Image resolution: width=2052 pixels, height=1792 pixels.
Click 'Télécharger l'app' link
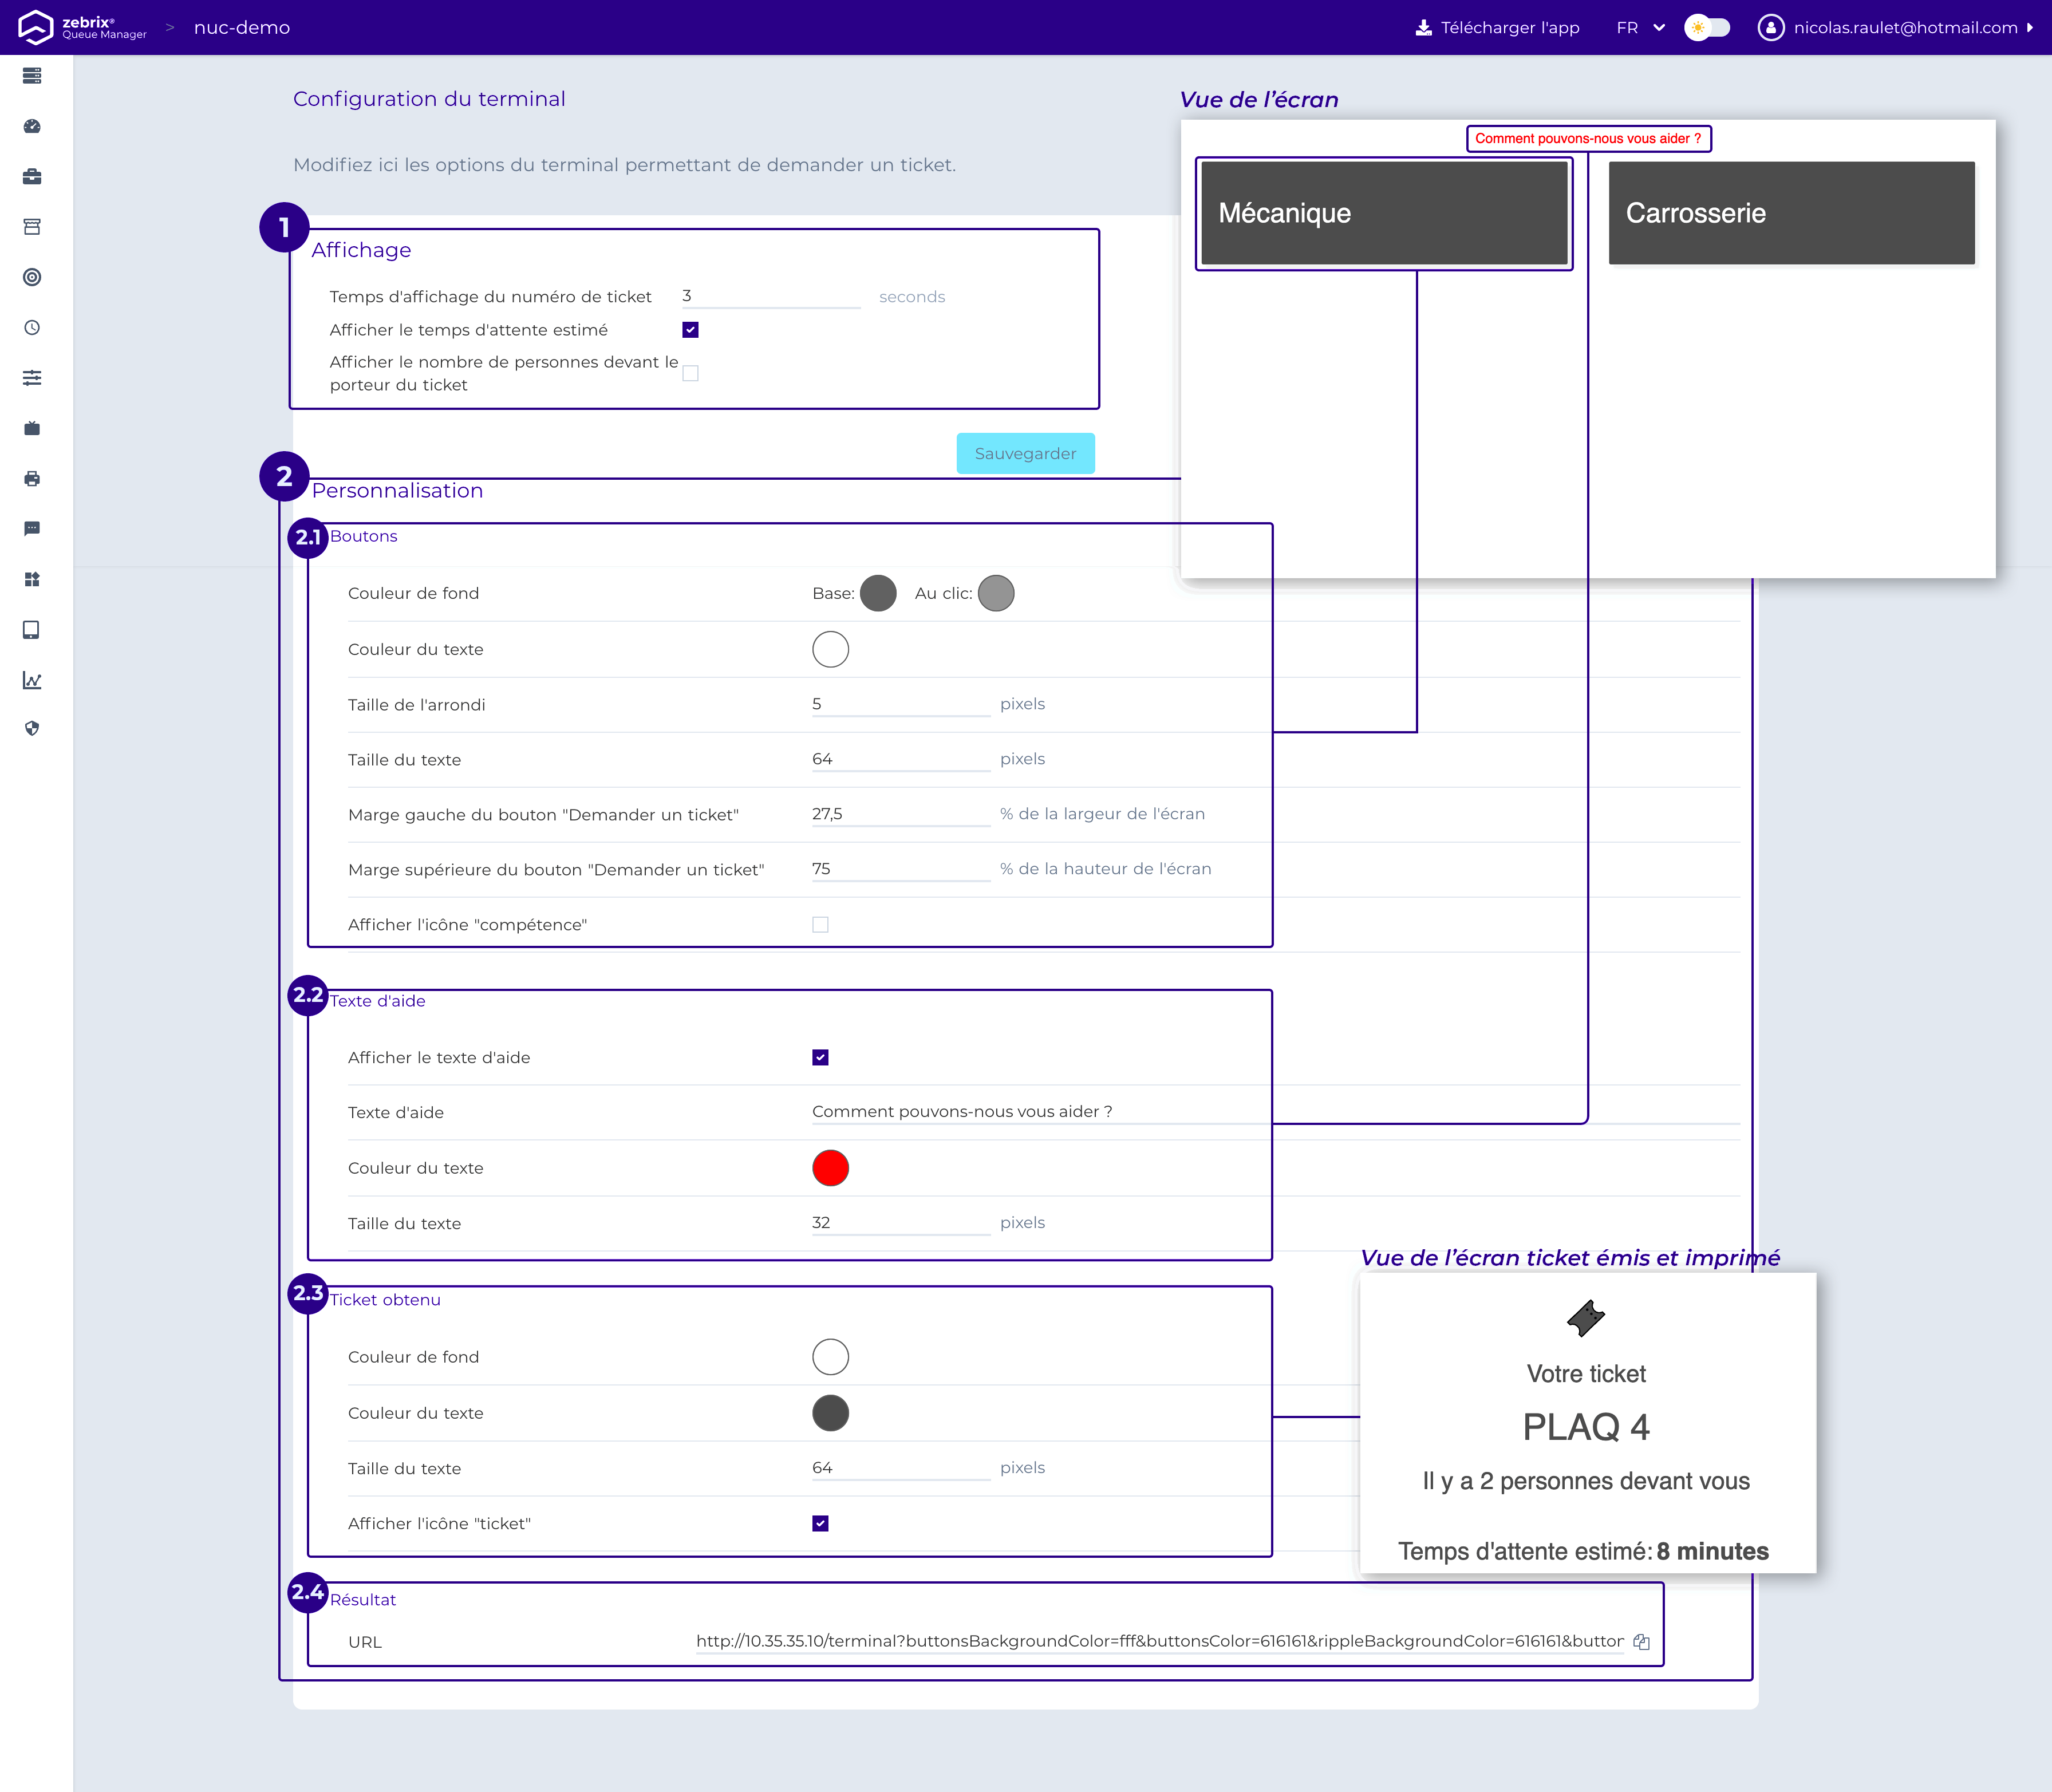1498,28
